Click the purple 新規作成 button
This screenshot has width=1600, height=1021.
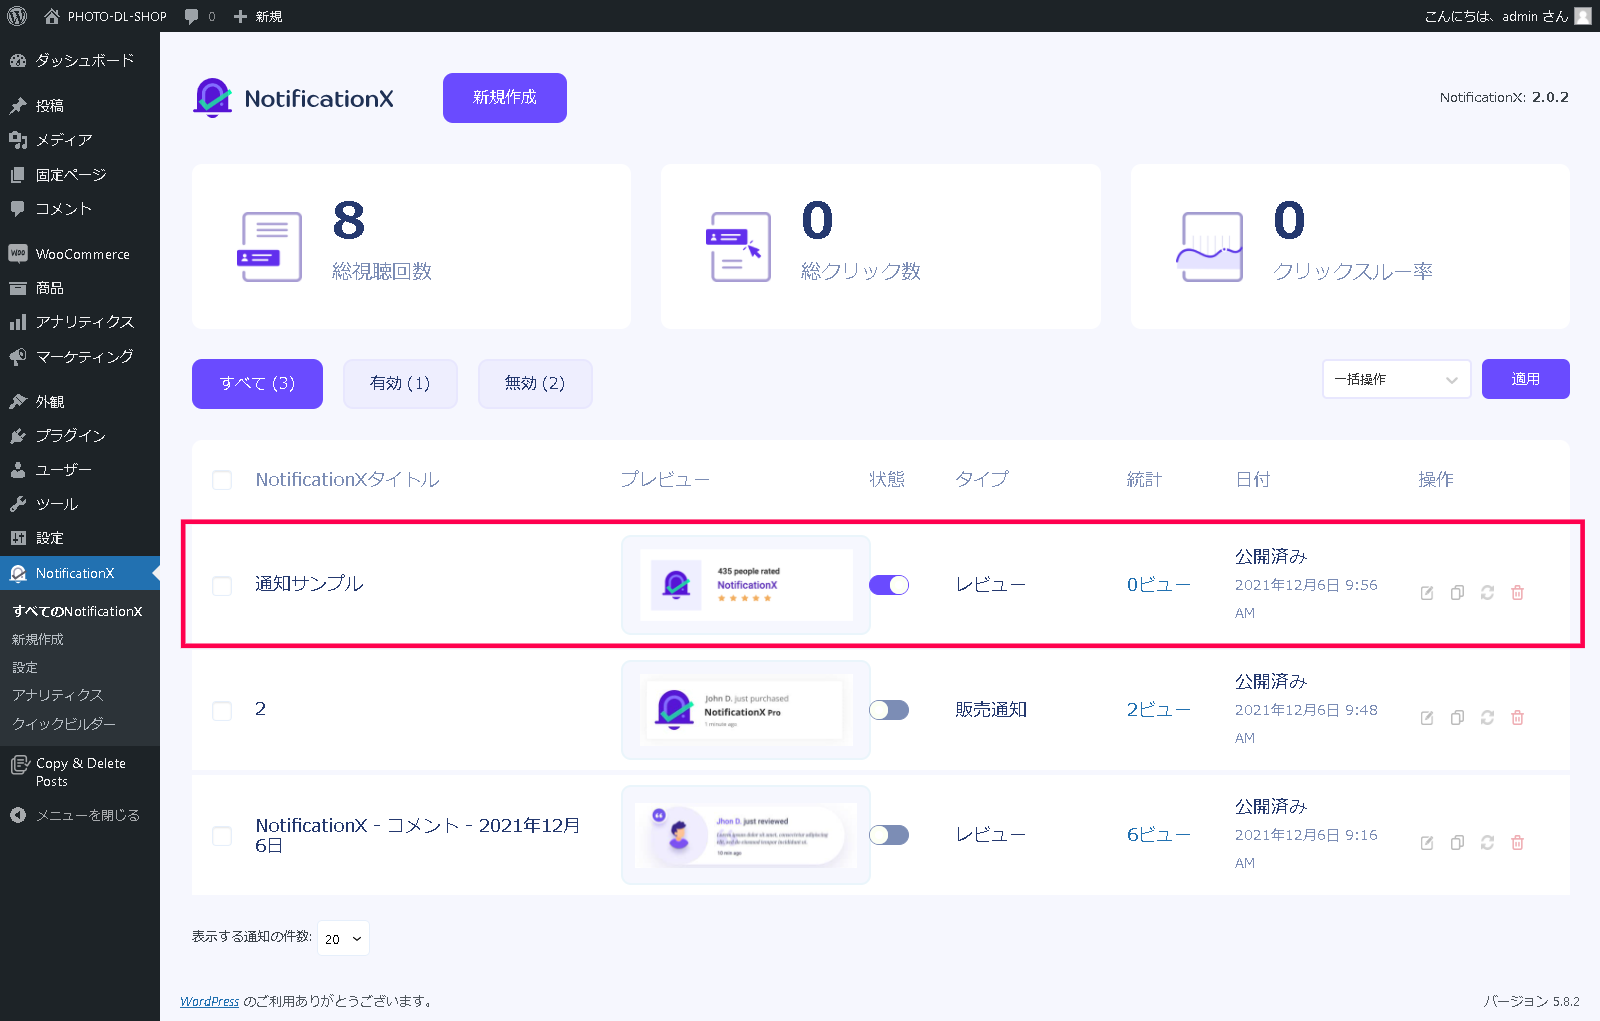505,98
